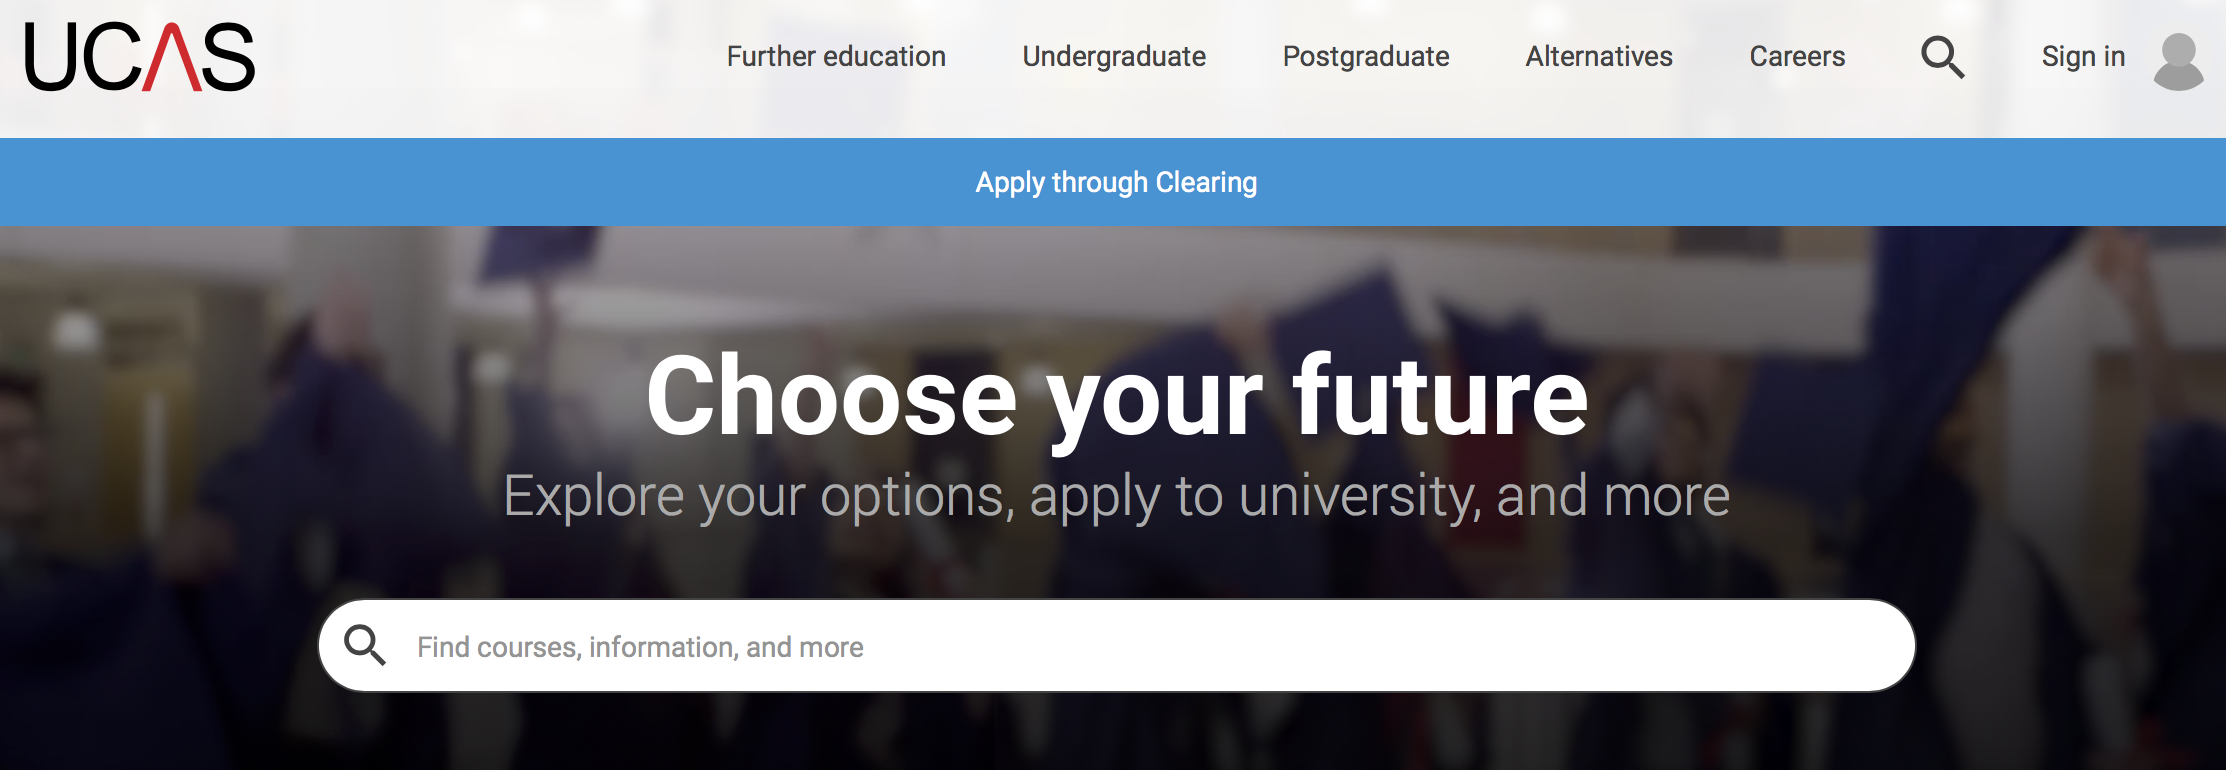Screen dimensions: 2226x770
Task: Select Undergraduate in the navigation bar
Action: click(1114, 57)
